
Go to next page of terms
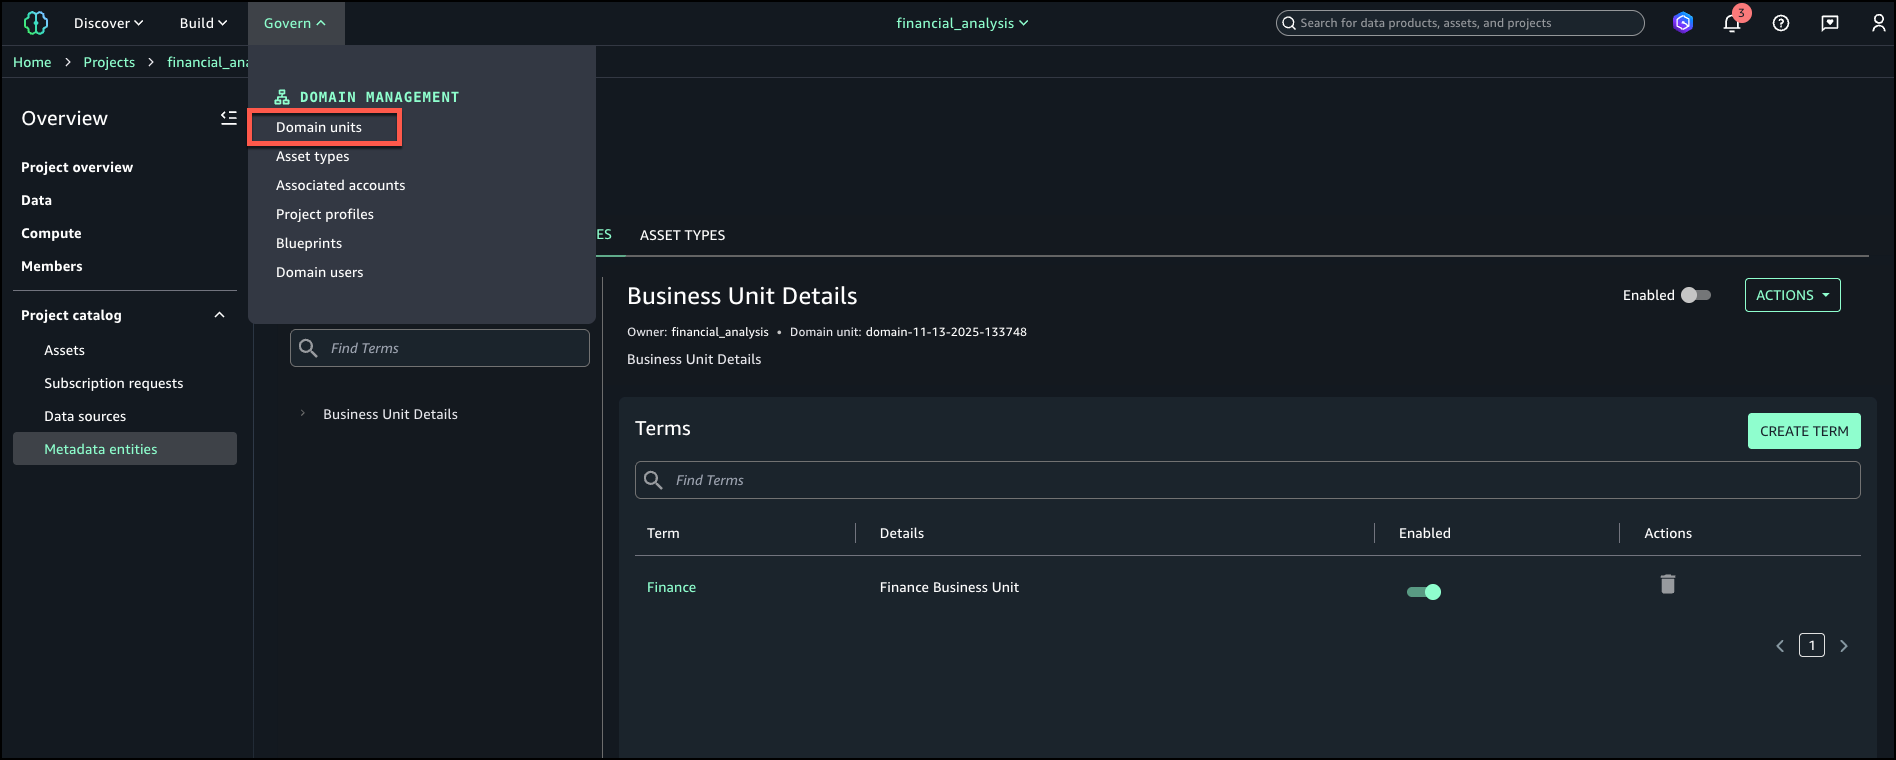click(x=1844, y=646)
